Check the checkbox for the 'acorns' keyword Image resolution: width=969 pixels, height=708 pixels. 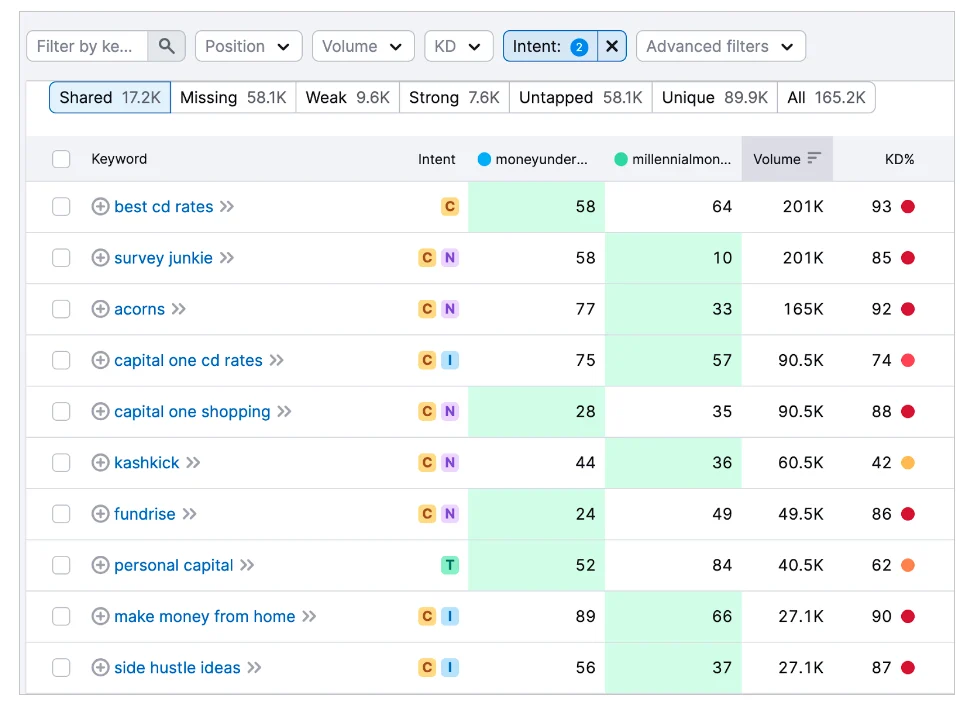[61, 309]
